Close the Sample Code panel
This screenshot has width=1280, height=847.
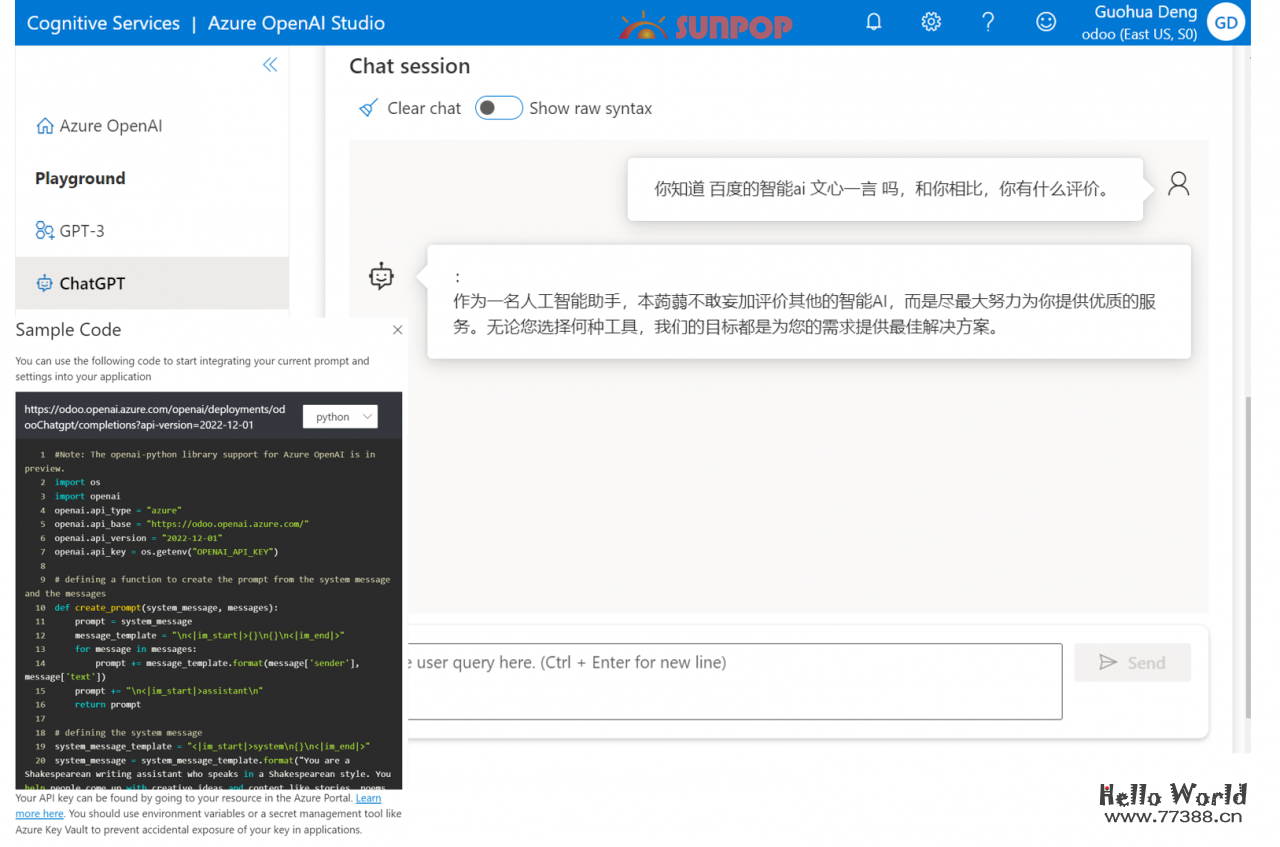(397, 329)
